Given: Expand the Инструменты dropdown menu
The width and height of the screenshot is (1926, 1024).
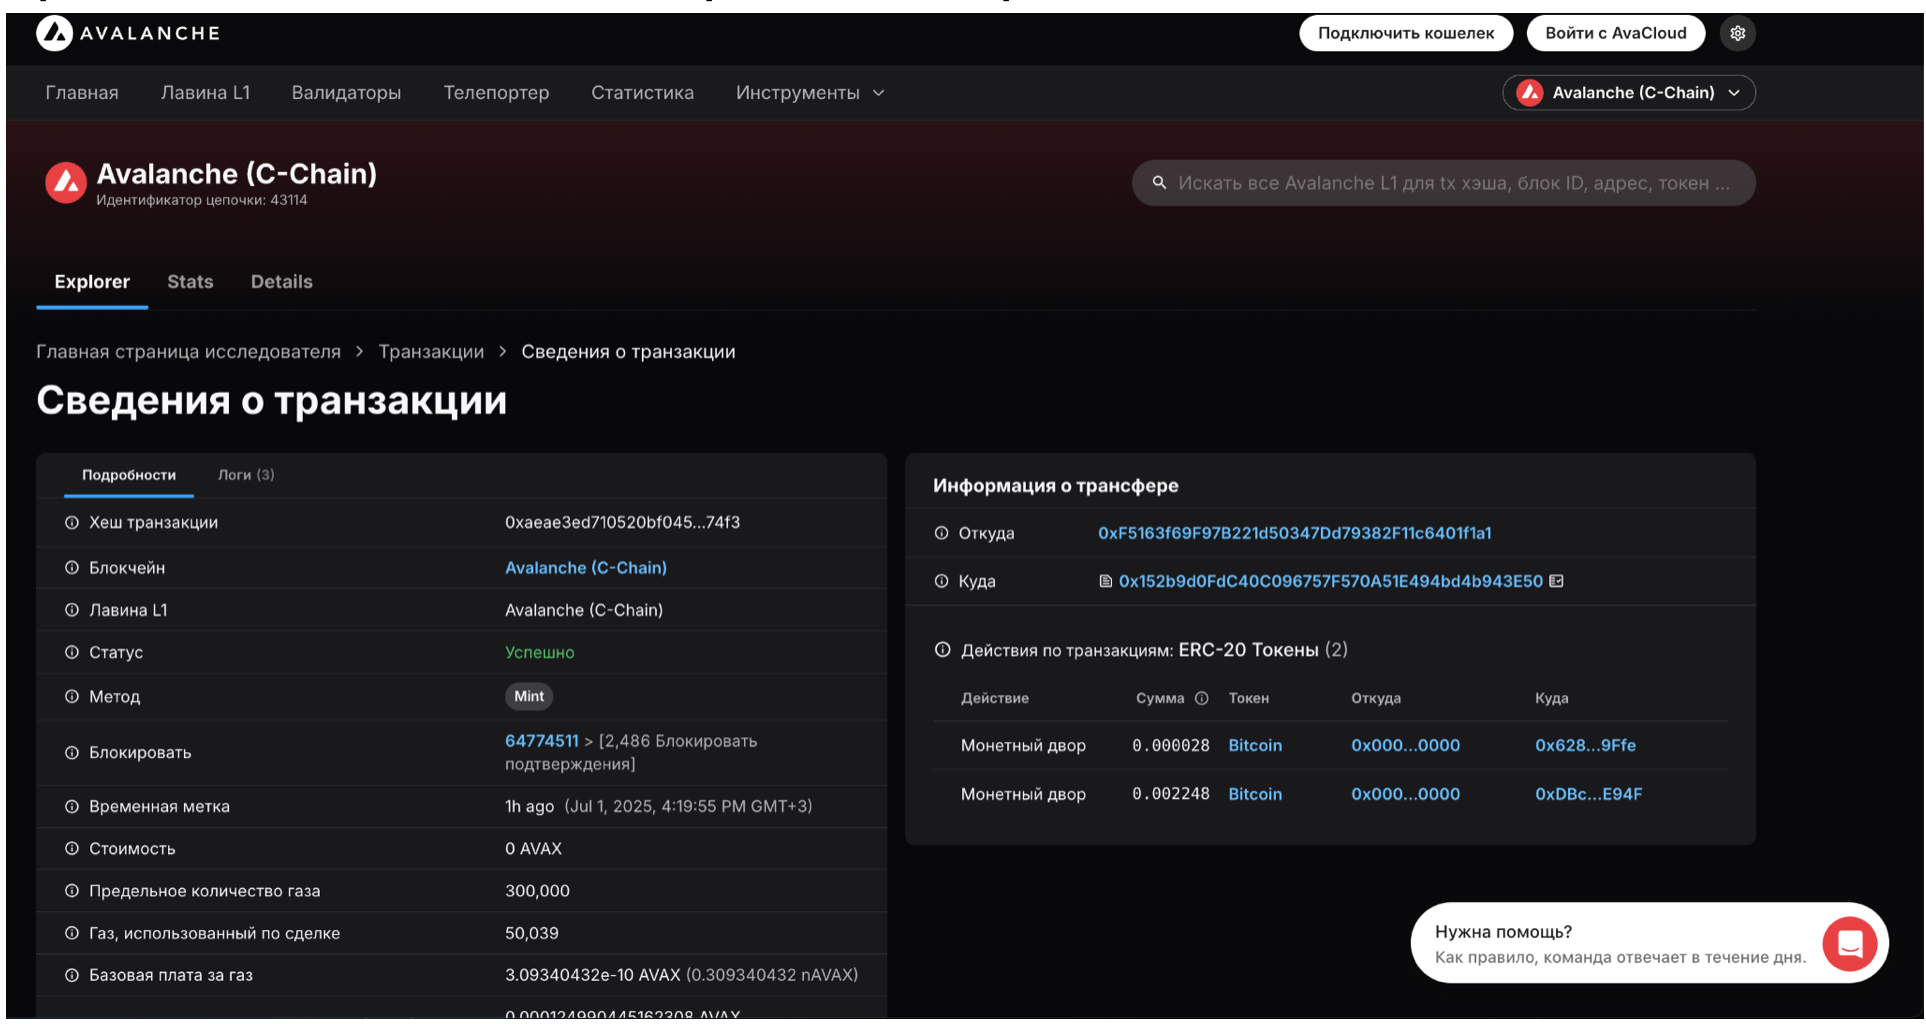Looking at the screenshot, I should pyautogui.click(x=810, y=93).
